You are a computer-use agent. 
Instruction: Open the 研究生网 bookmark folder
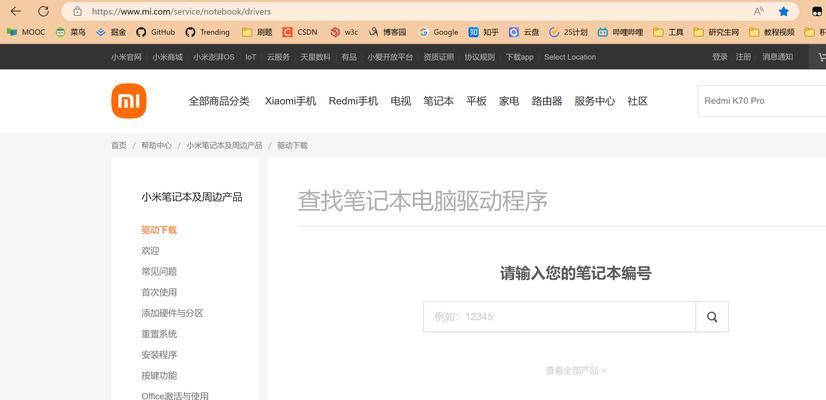click(716, 32)
